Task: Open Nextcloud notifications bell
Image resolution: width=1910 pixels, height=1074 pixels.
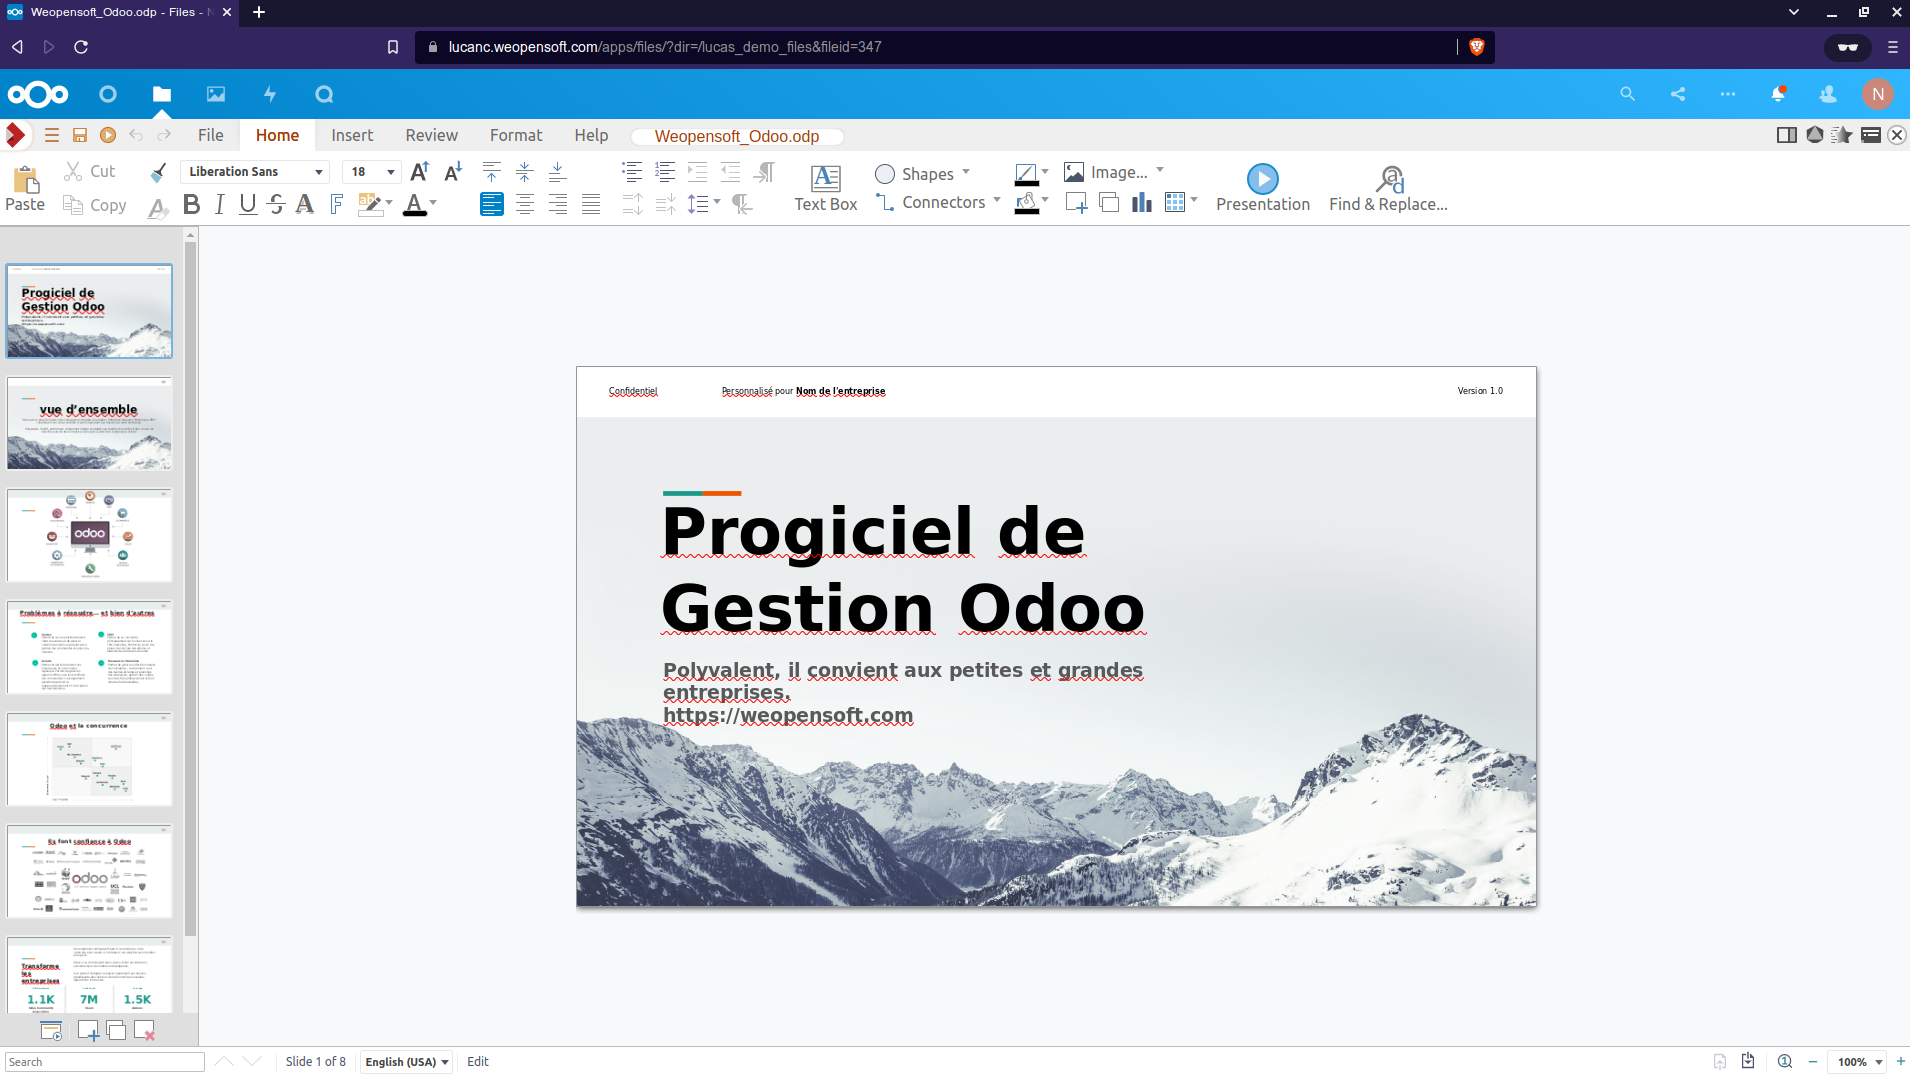Action: (x=1778, y=94)
